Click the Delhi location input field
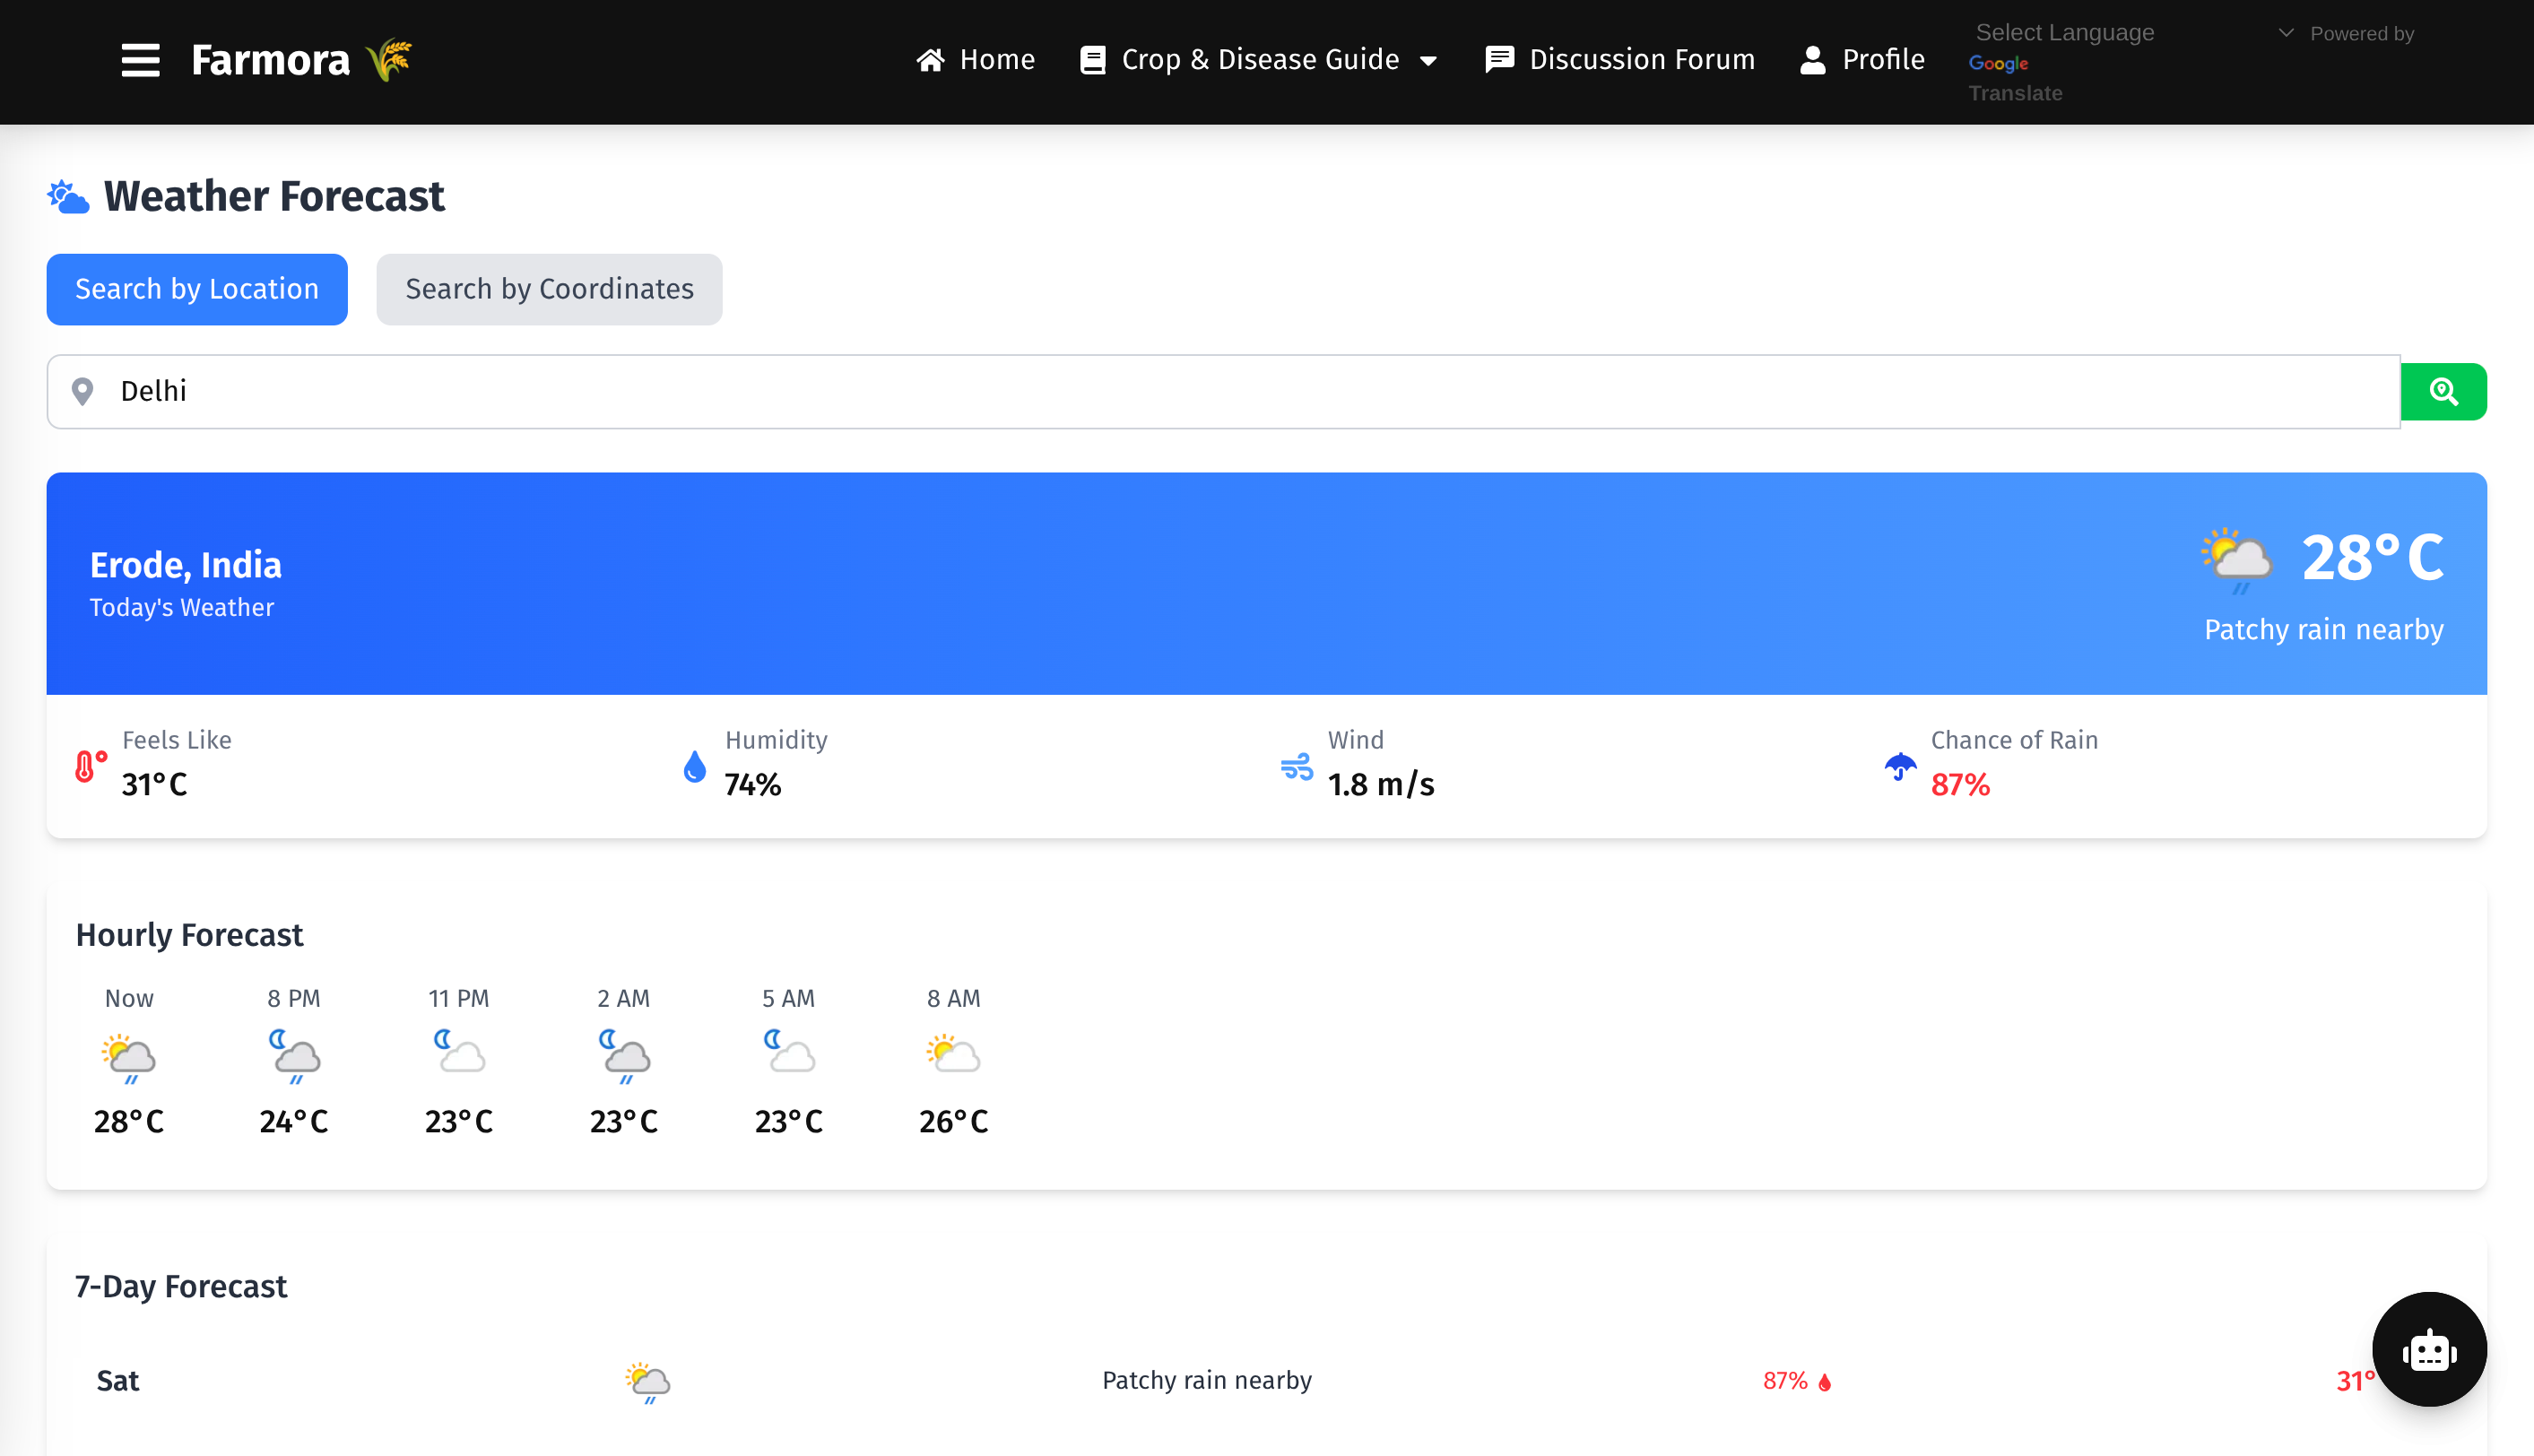The width and height of the screenshot is (2534, 1456). 1200,391
